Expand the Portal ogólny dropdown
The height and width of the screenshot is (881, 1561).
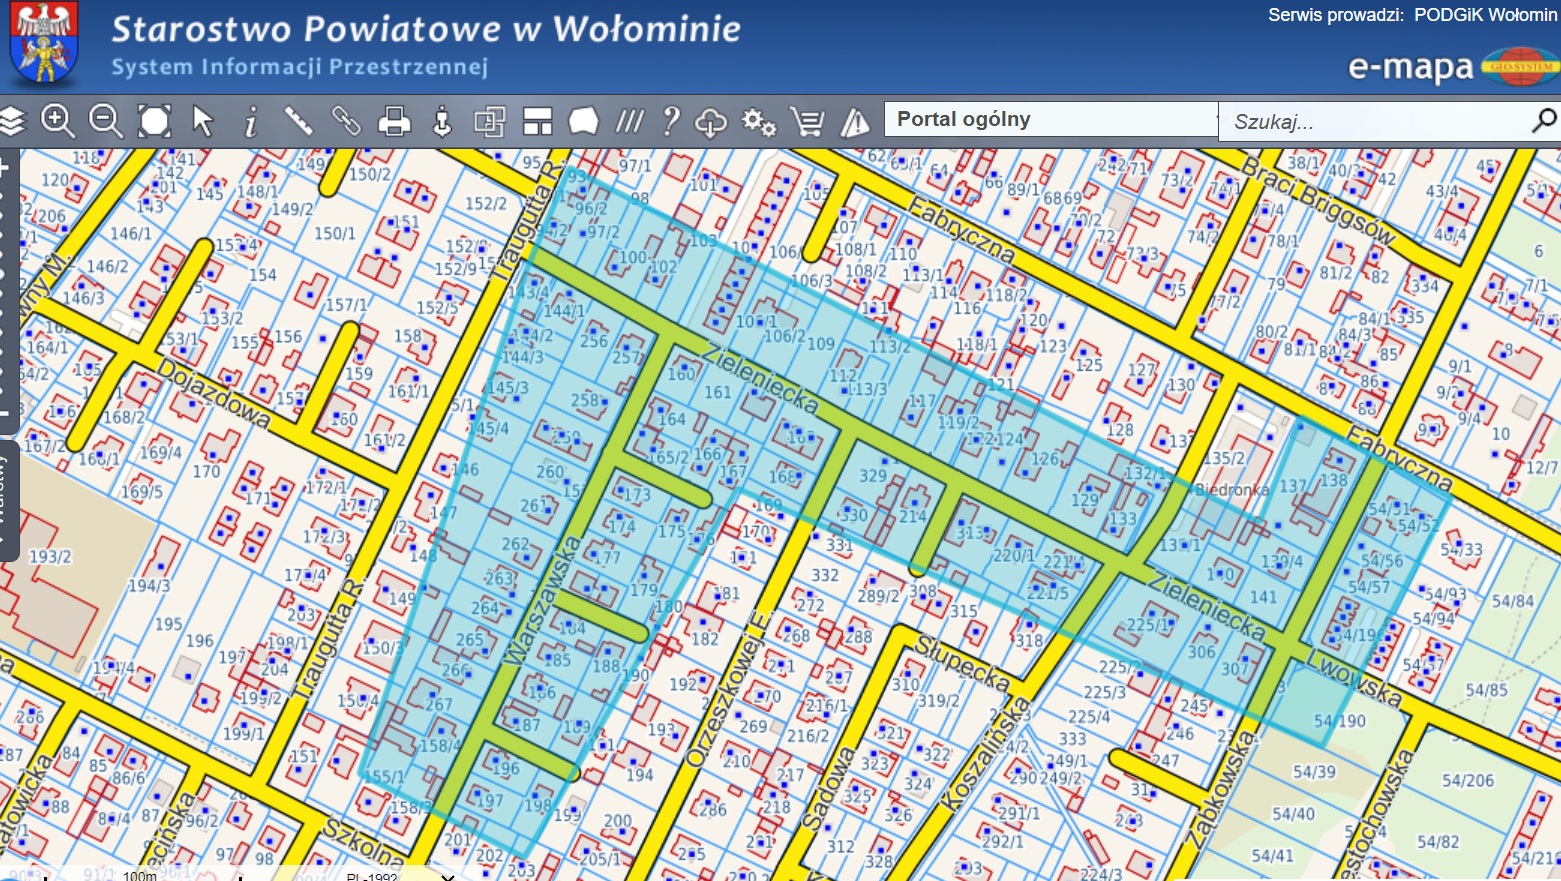[x=1051, y=120]
